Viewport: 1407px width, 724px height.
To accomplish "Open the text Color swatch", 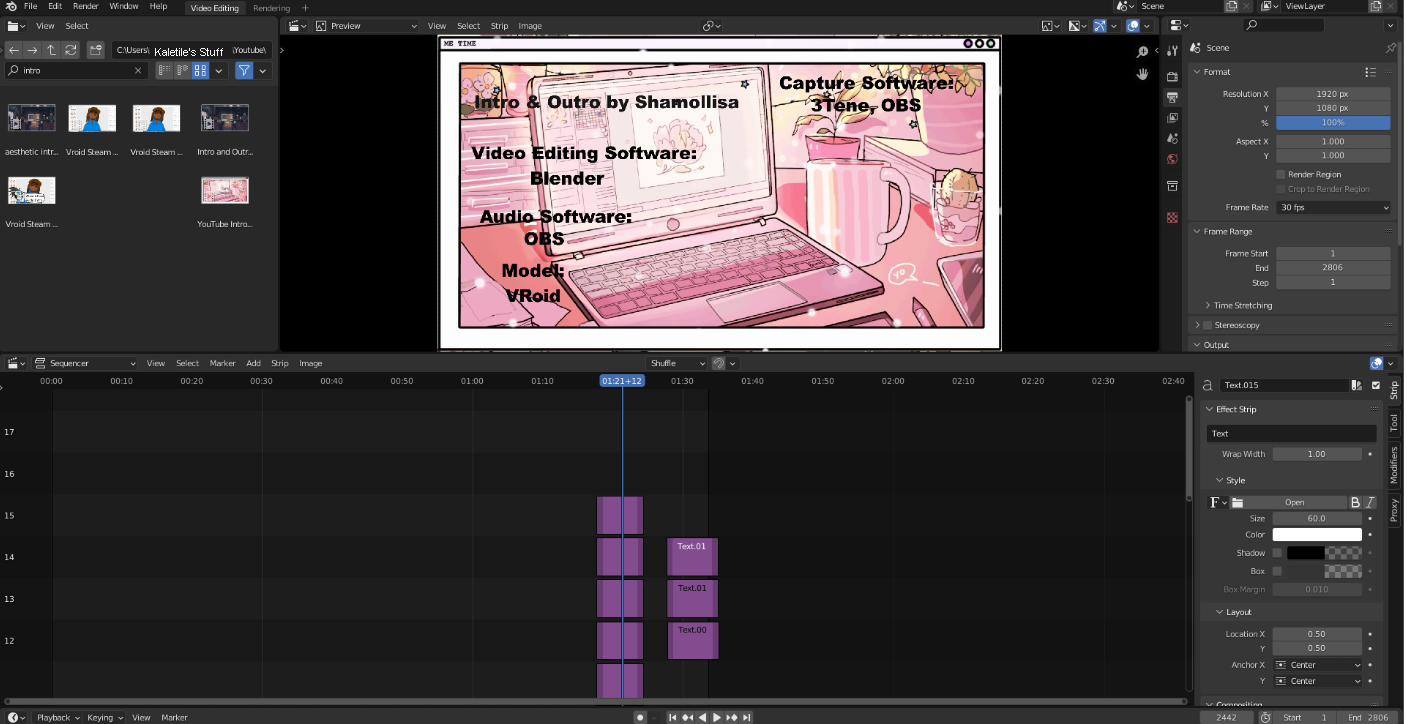I will tap(1317, 535).
